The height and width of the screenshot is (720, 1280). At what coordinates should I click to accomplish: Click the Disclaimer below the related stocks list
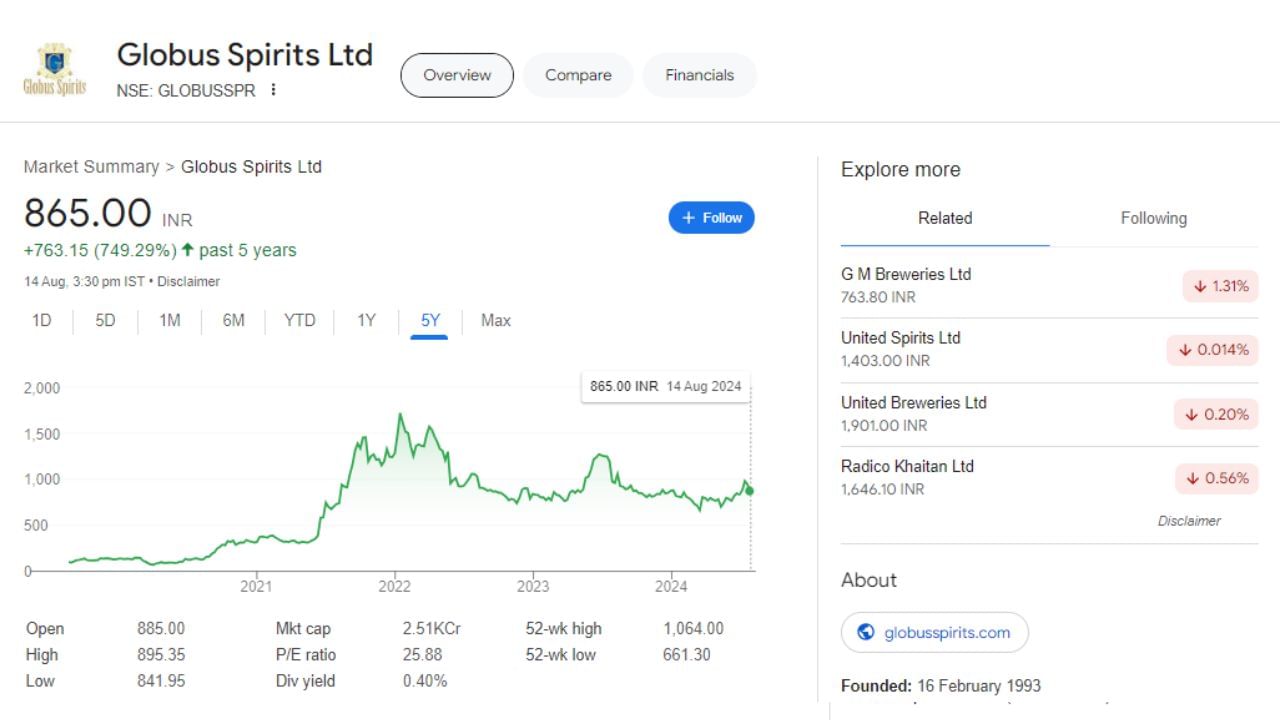pos(1189,521)
